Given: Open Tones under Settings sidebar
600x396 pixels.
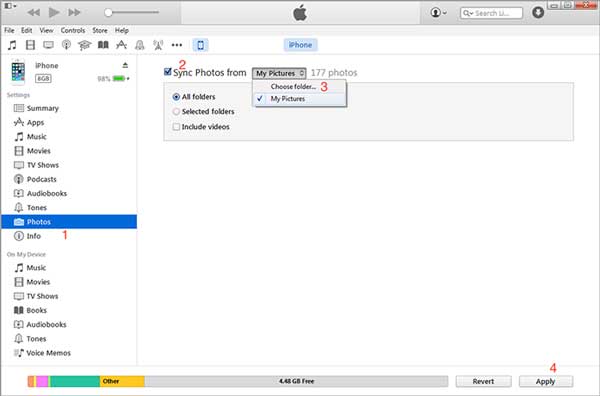Looking at the screenshot, I should click(x=69, y=207).
